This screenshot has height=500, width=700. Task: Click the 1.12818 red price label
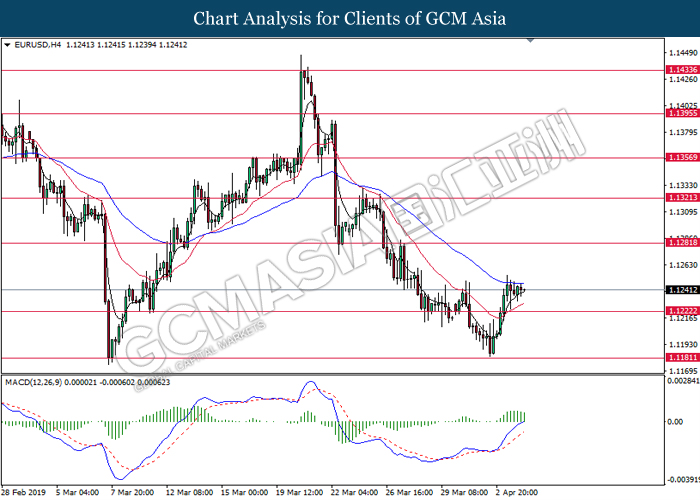682,242
